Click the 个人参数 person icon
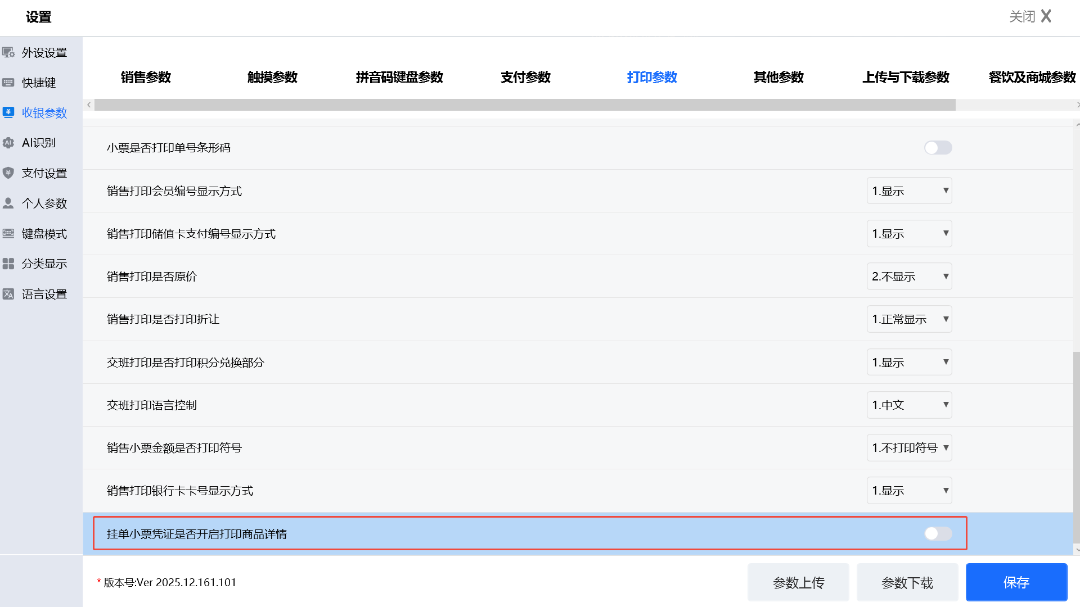1080x607 pixels. point(9,203)
